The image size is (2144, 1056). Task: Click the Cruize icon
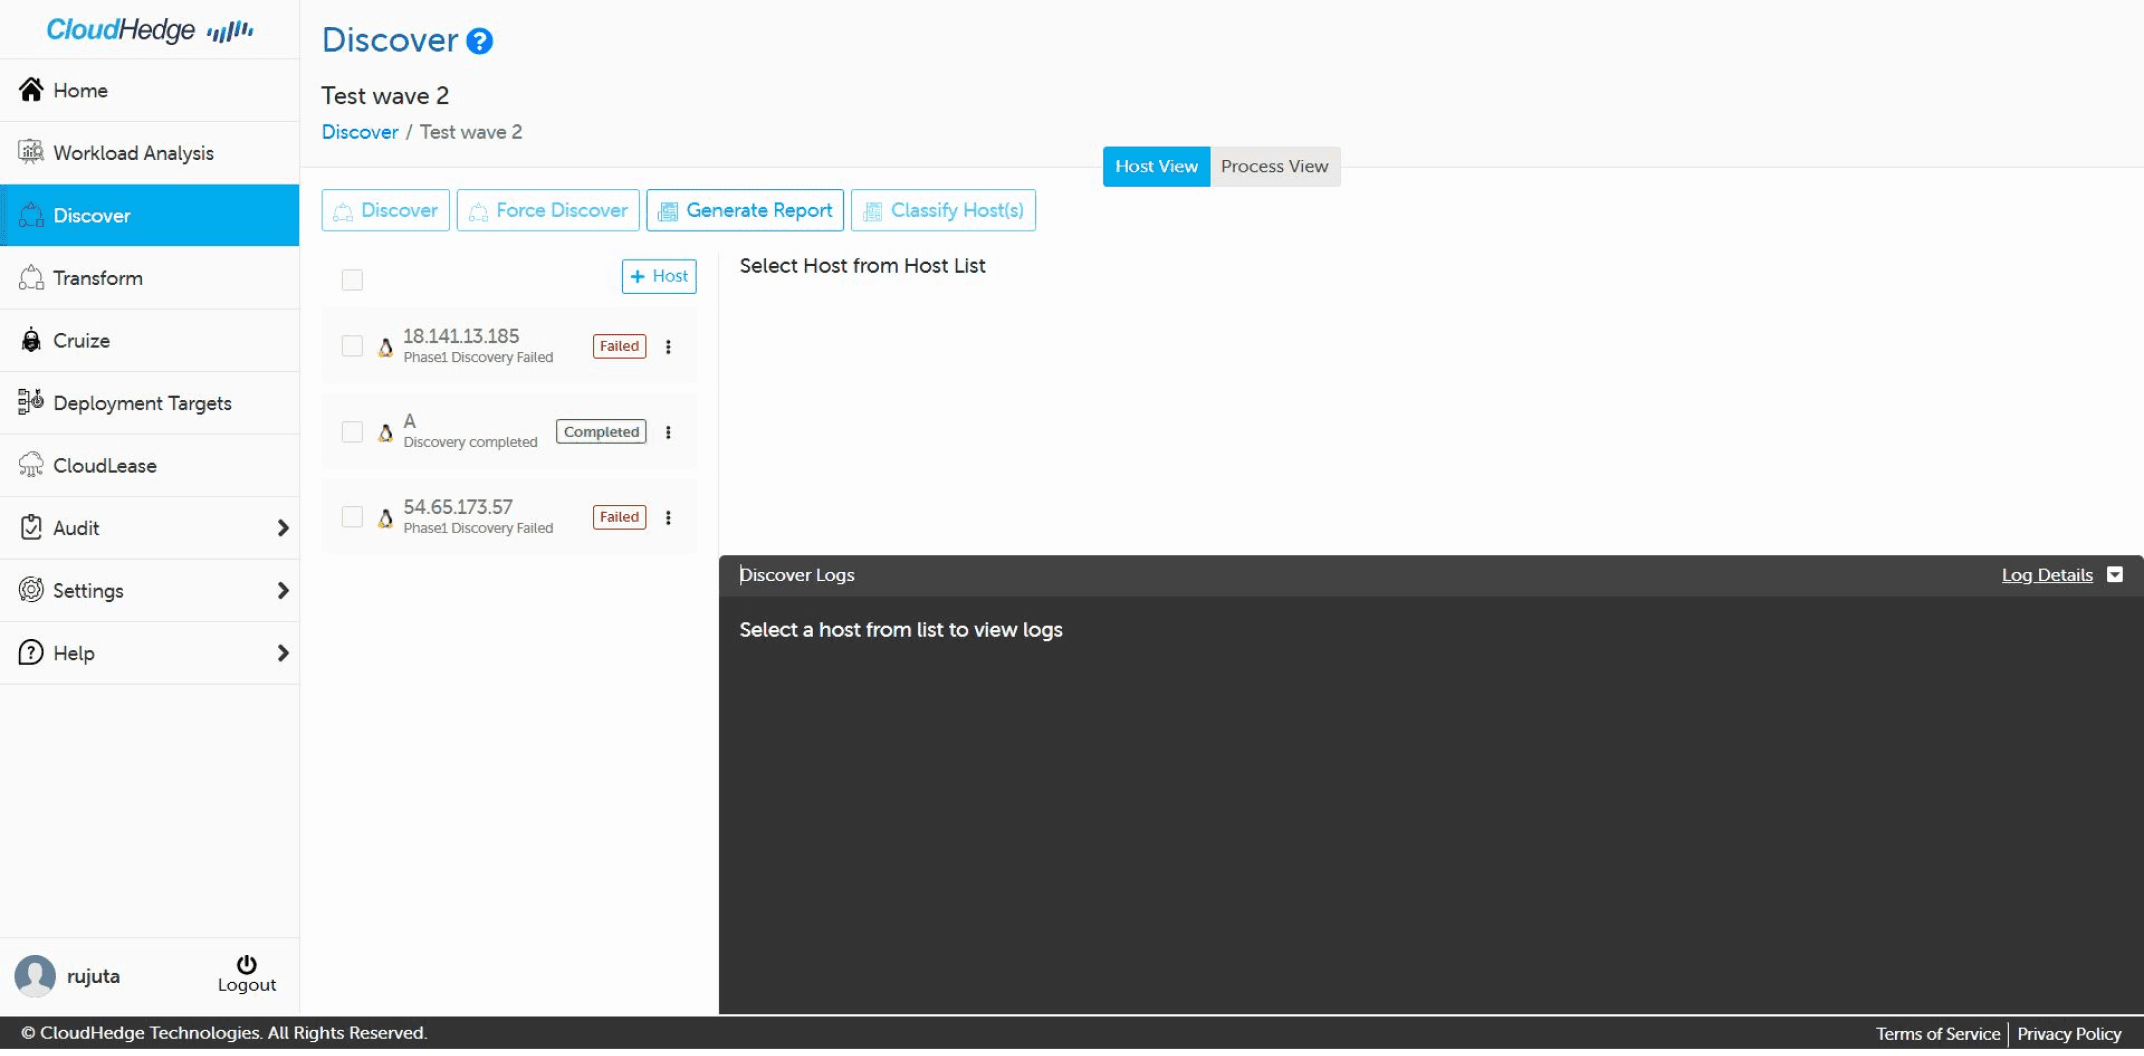tap(31, 339)
